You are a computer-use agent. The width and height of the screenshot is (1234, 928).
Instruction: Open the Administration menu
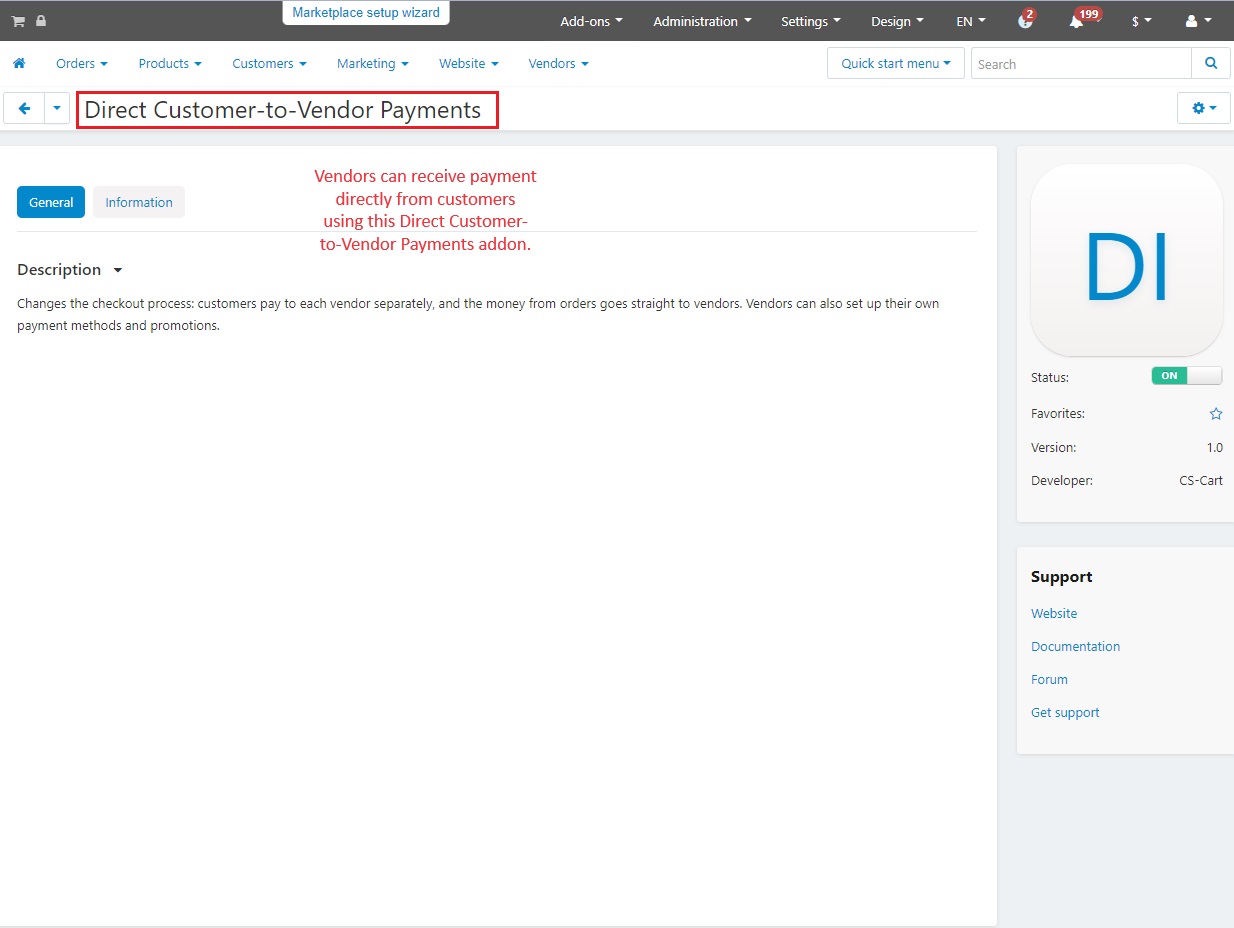pyautogui.click(x=702, y=21)
